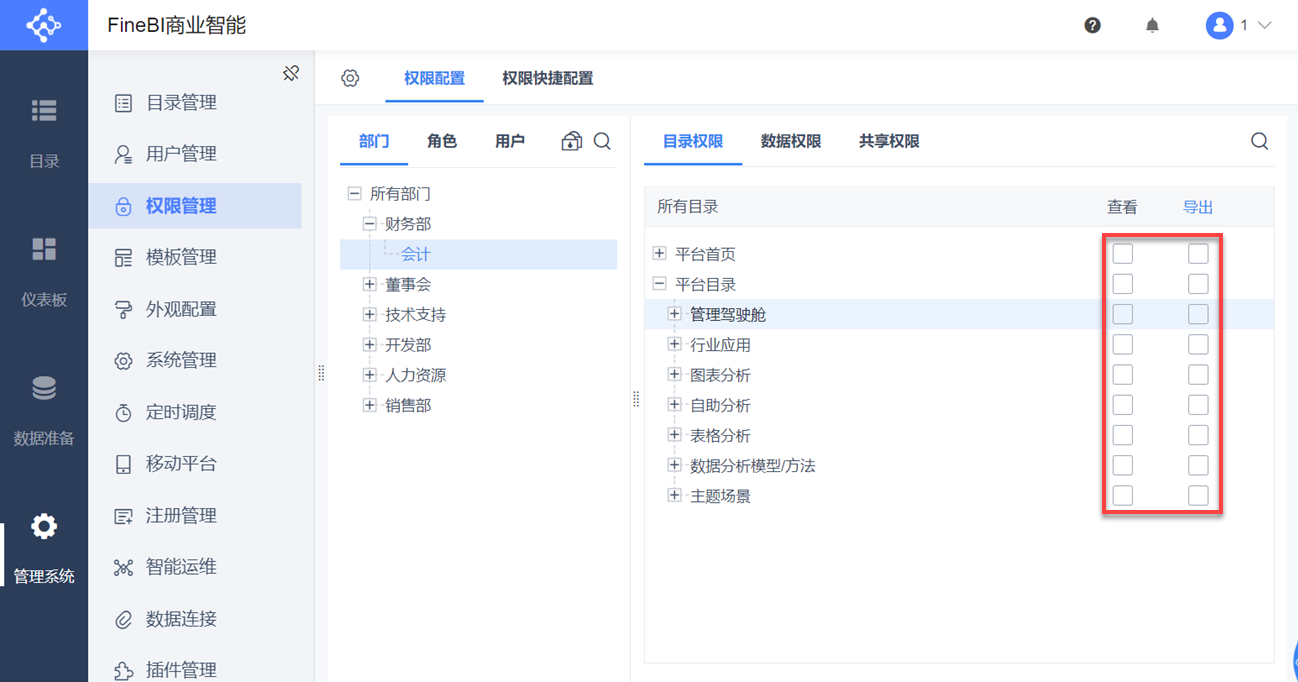Click the help question mark icon
The height and width of the screenshot is (682, 1298).
point(1092,25)
